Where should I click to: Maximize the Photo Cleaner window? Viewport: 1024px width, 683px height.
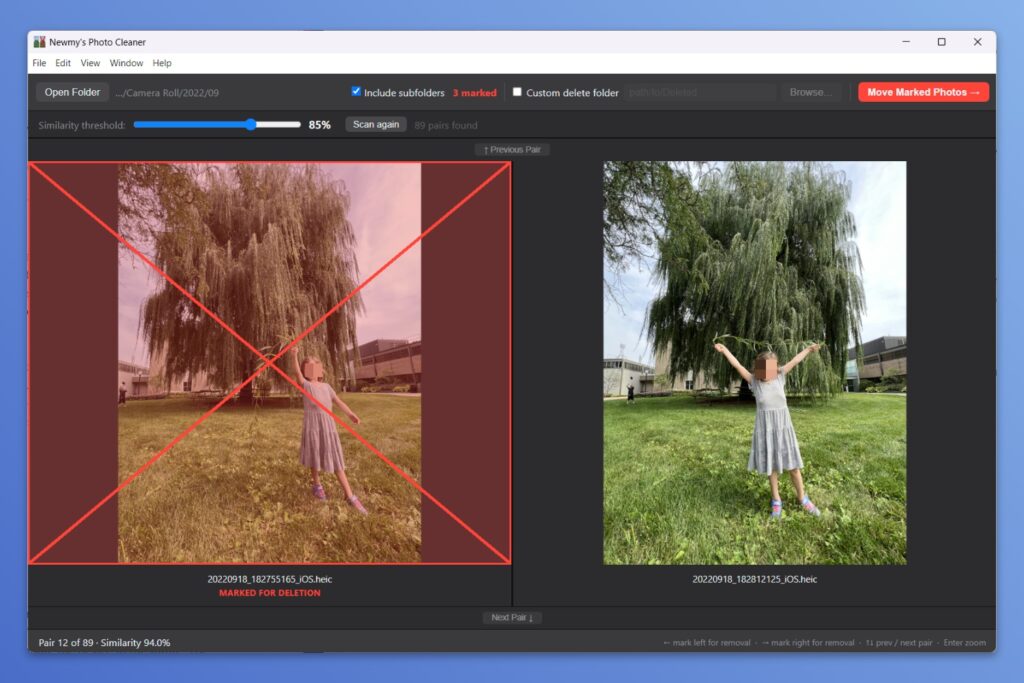[941, 42]
